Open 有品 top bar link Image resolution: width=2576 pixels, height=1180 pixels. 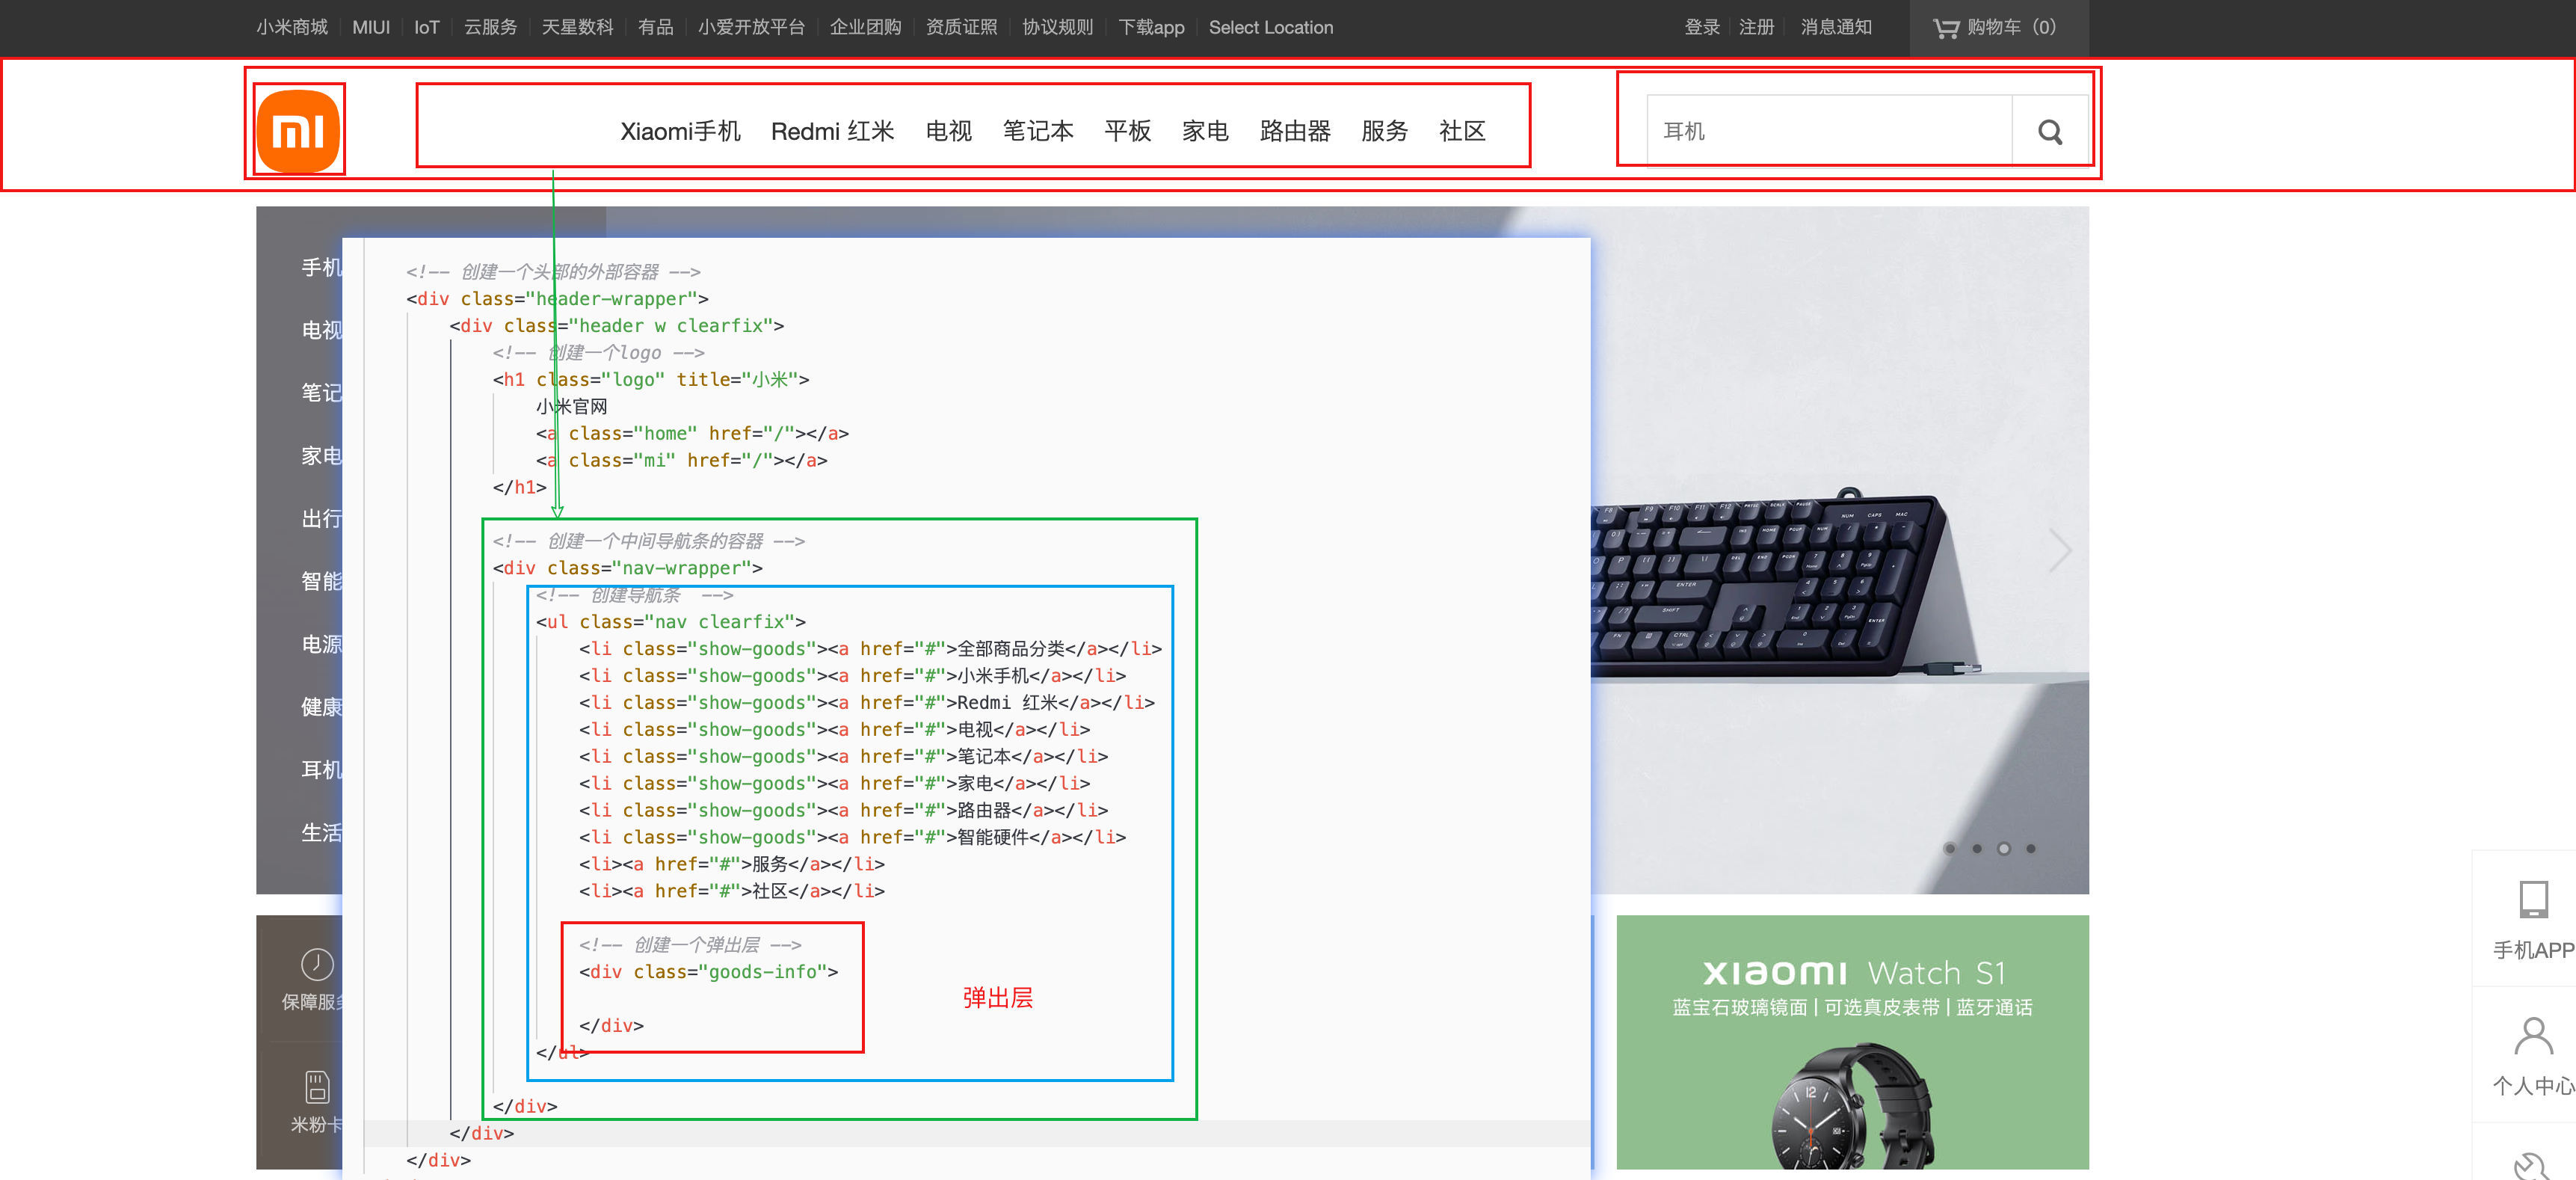(656, 27)
